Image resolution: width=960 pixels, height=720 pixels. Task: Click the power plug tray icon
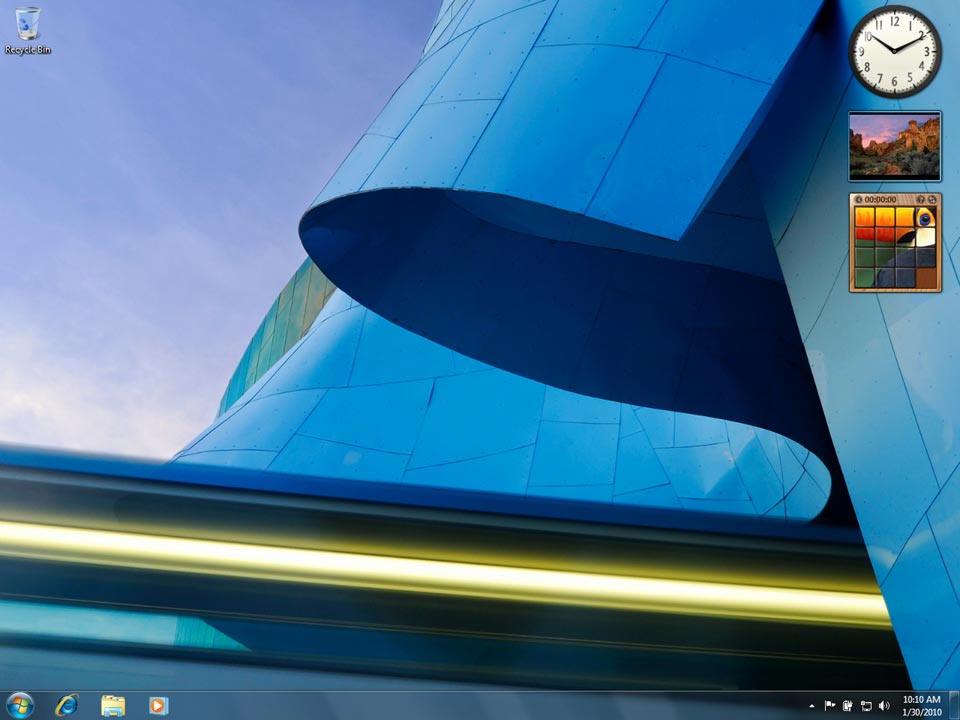(x=847, y=706)
